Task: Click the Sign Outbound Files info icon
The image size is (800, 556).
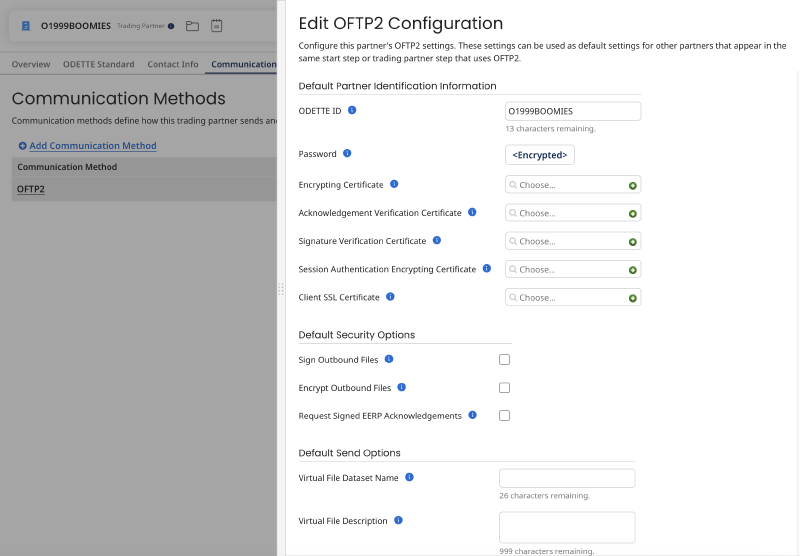Action: pyautogui.click(x=389, y=359)
